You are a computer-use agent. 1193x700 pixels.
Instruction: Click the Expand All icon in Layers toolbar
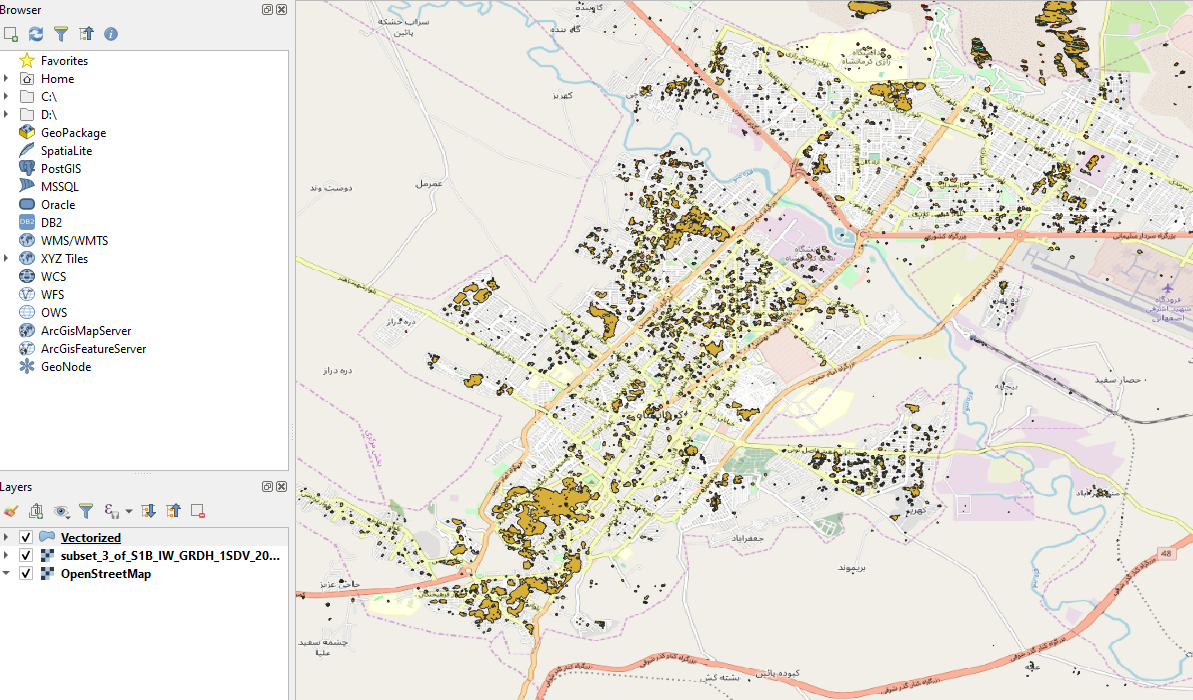(148, 510)
